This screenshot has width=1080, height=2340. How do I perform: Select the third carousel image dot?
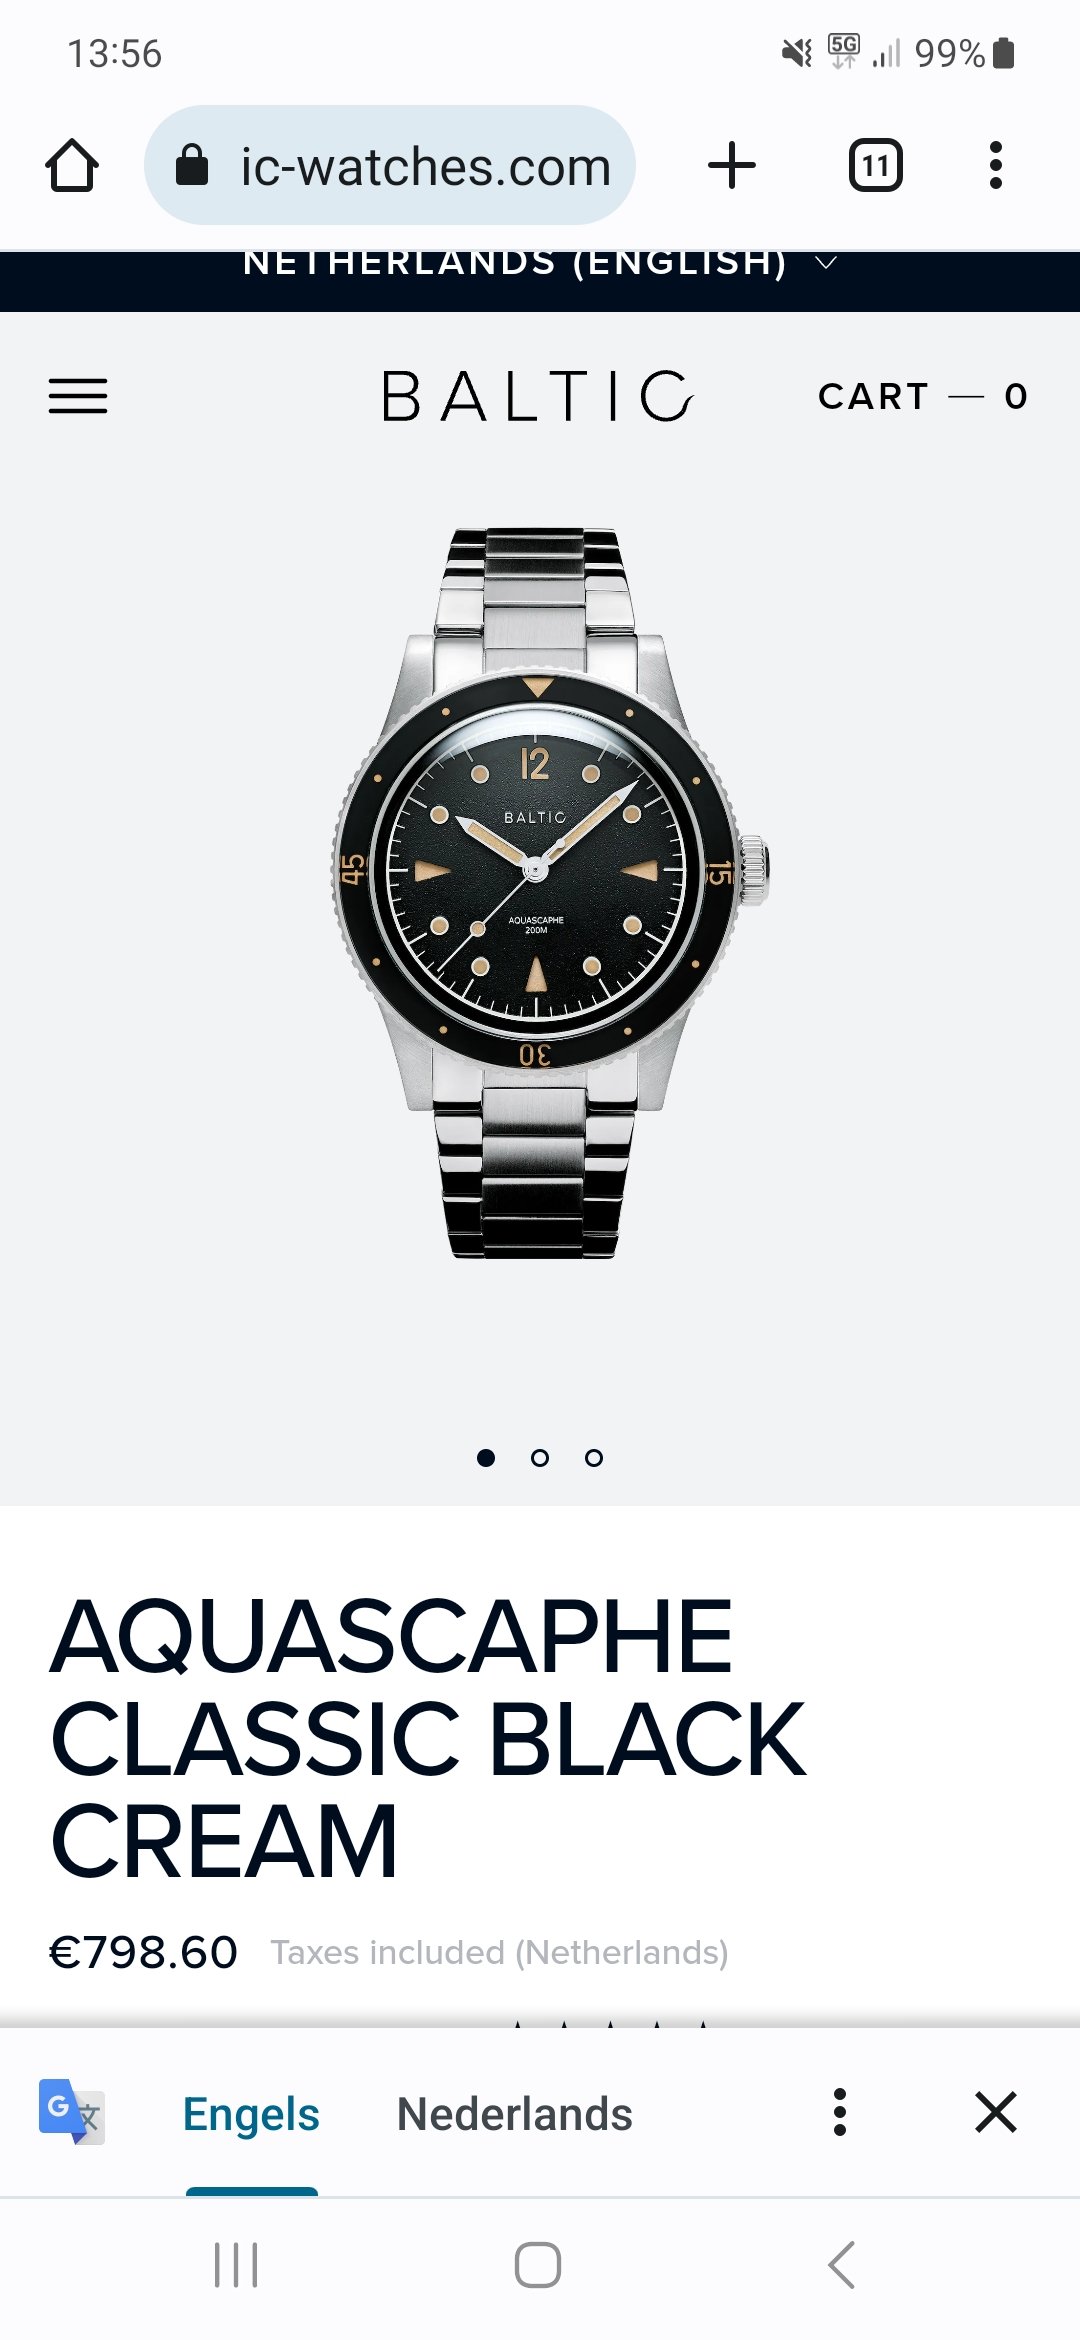coord(594,1458)
